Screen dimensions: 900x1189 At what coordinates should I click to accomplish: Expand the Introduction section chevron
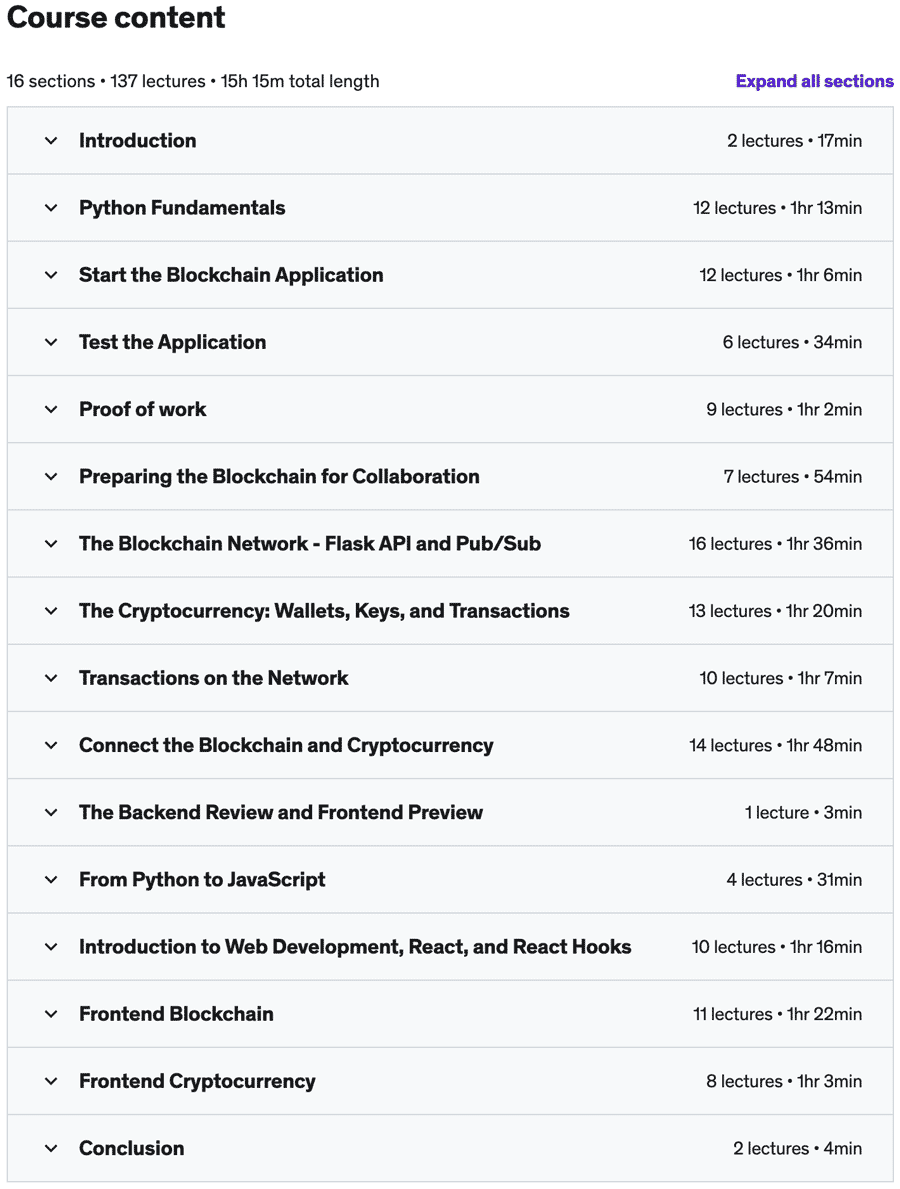[51, 141]
